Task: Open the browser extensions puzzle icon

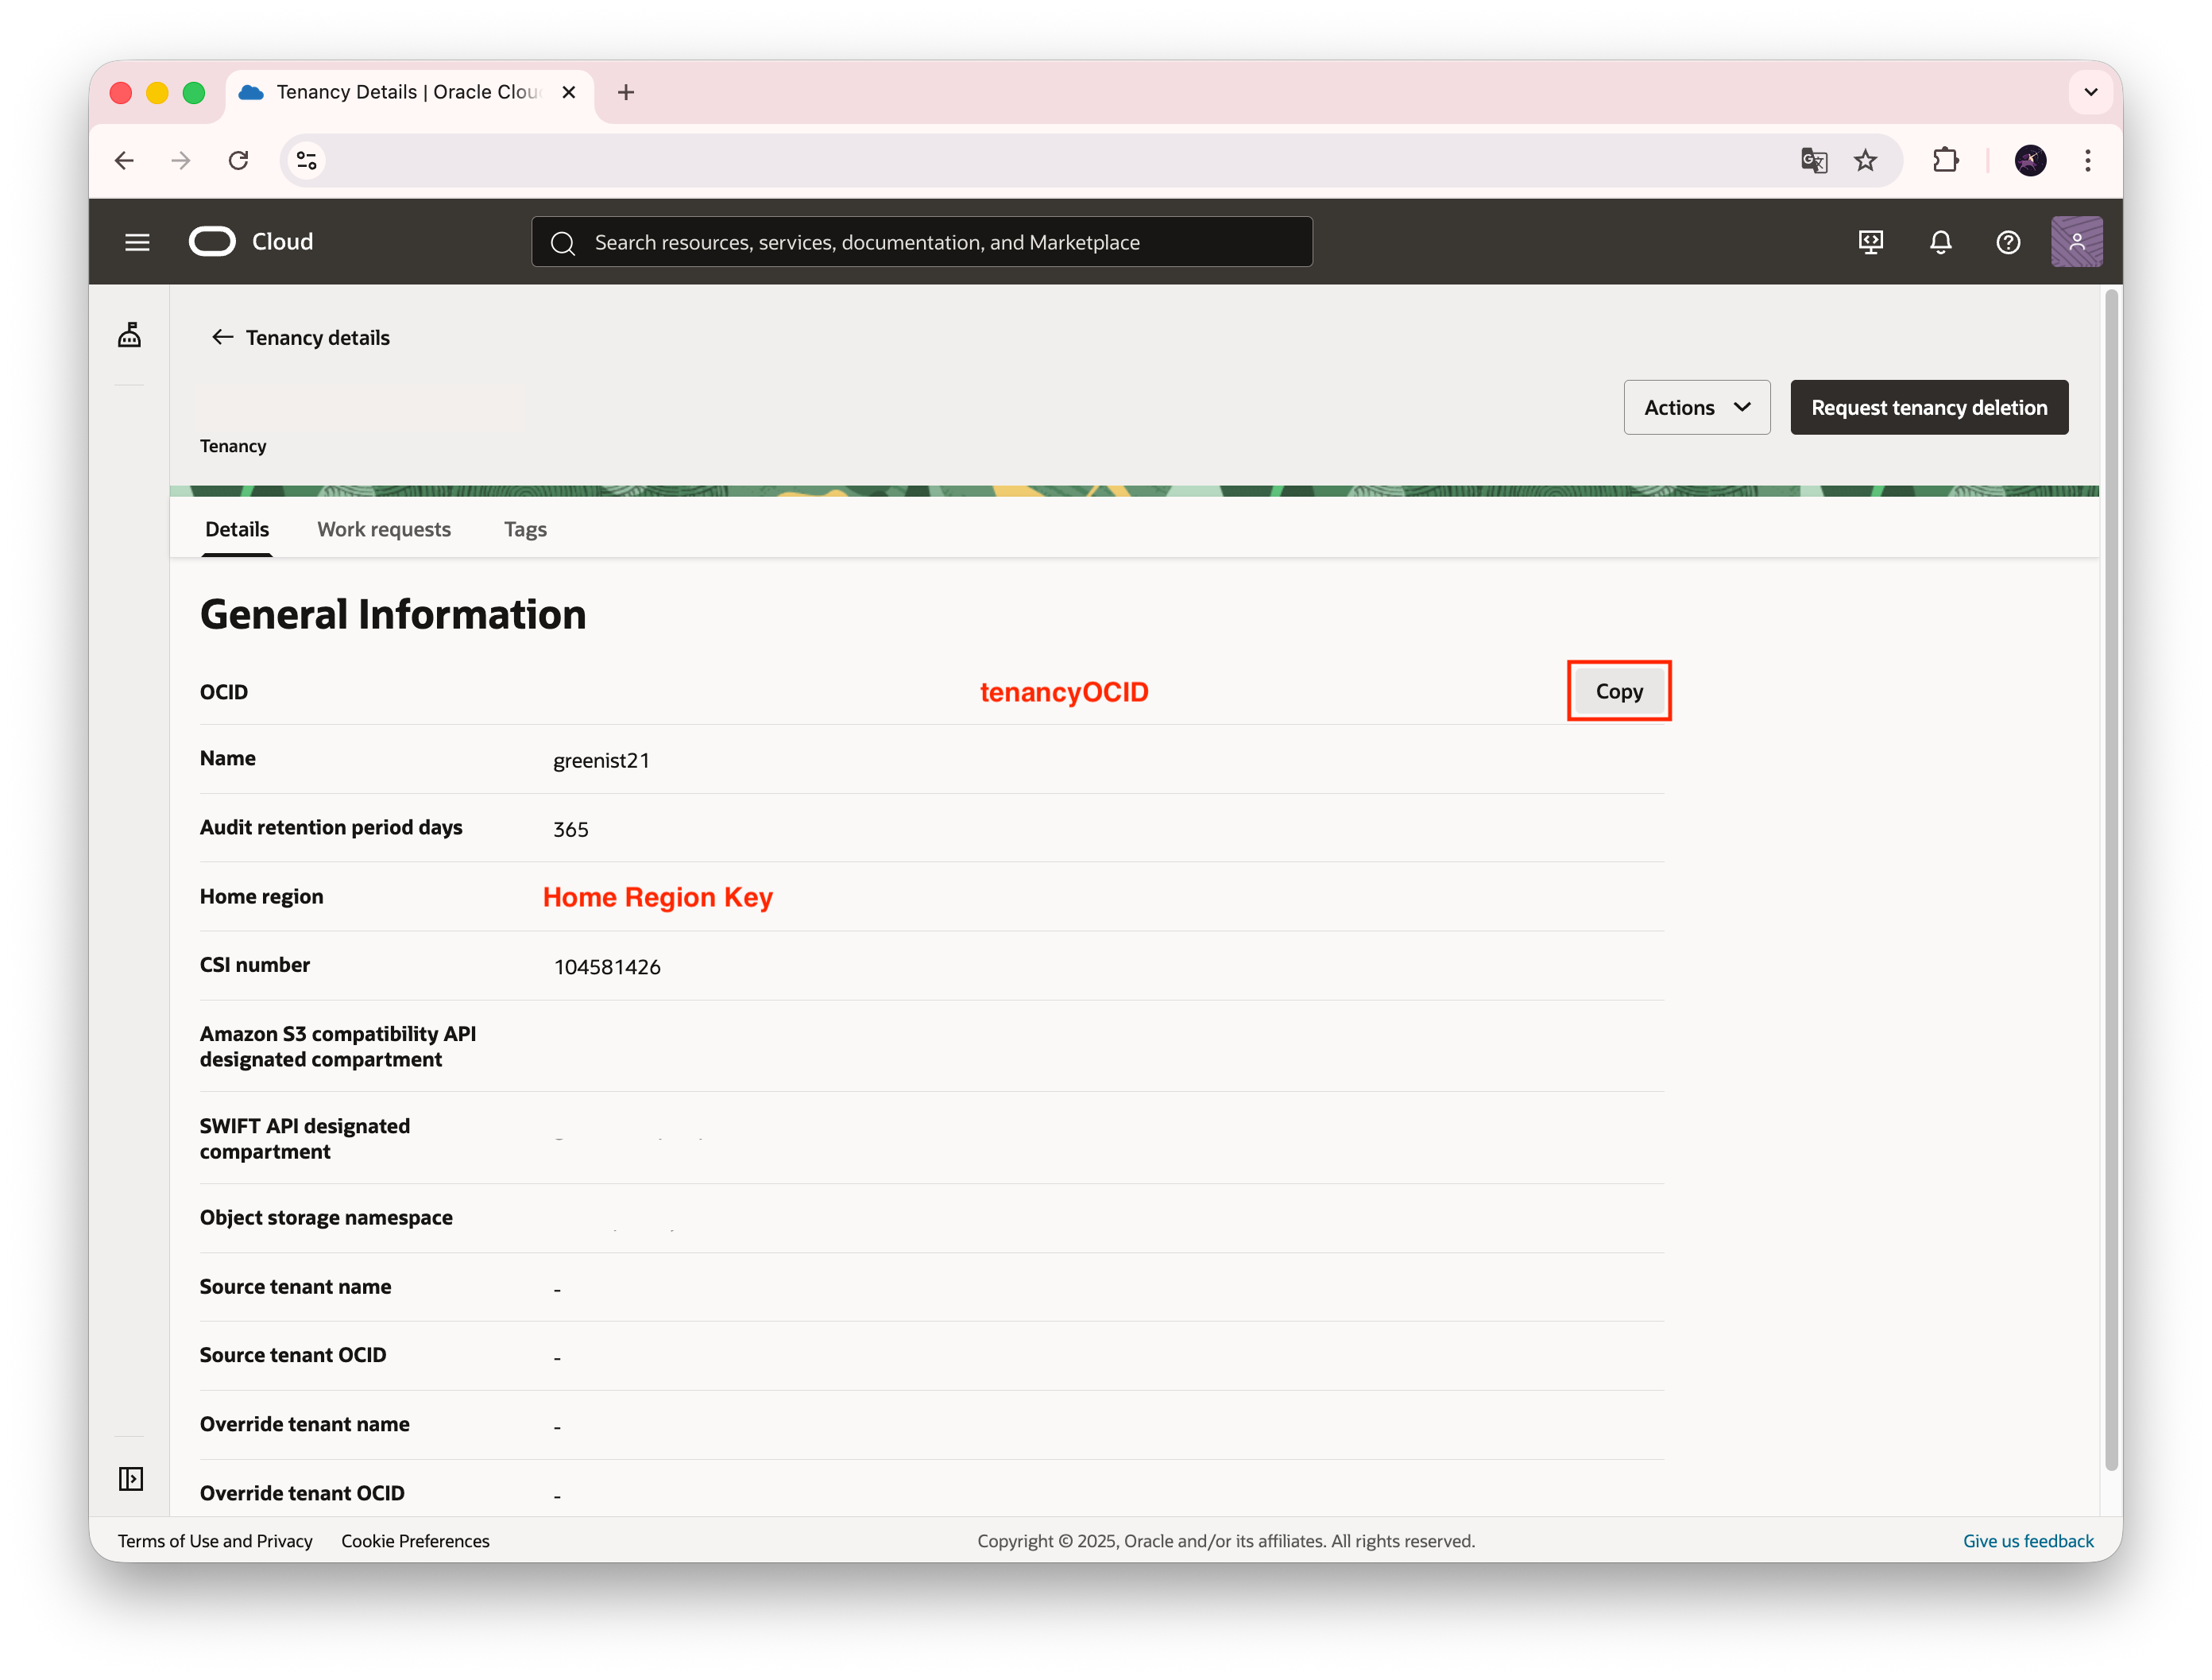Action: tap(1945, 160)
